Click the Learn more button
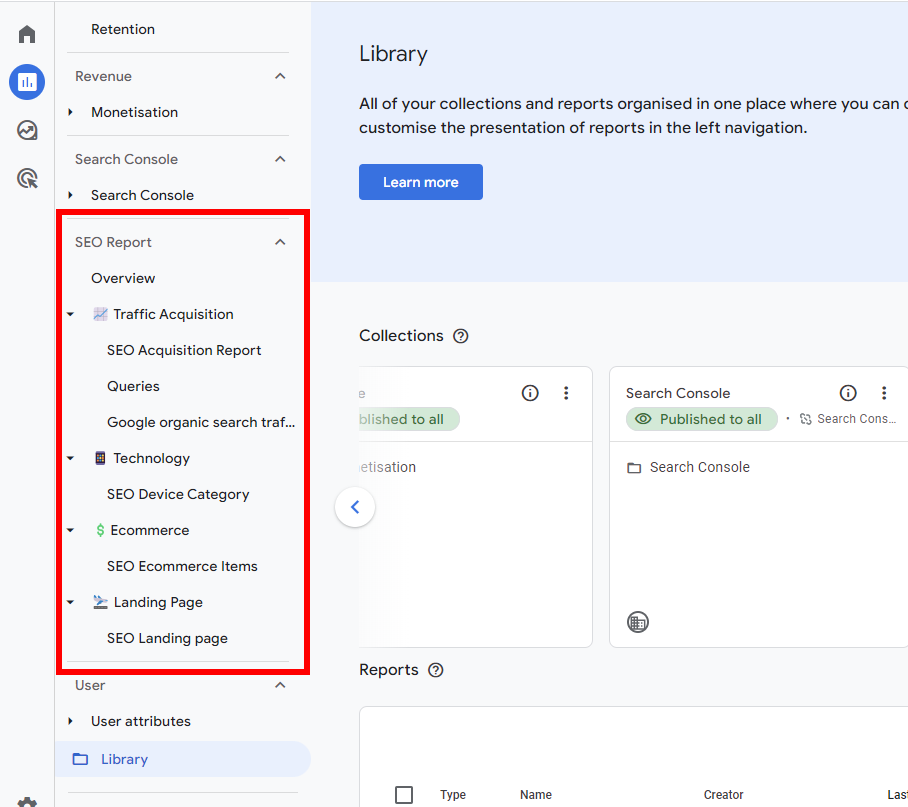Image resolution: width=908 pixels, height=807 pixels. 420,182
